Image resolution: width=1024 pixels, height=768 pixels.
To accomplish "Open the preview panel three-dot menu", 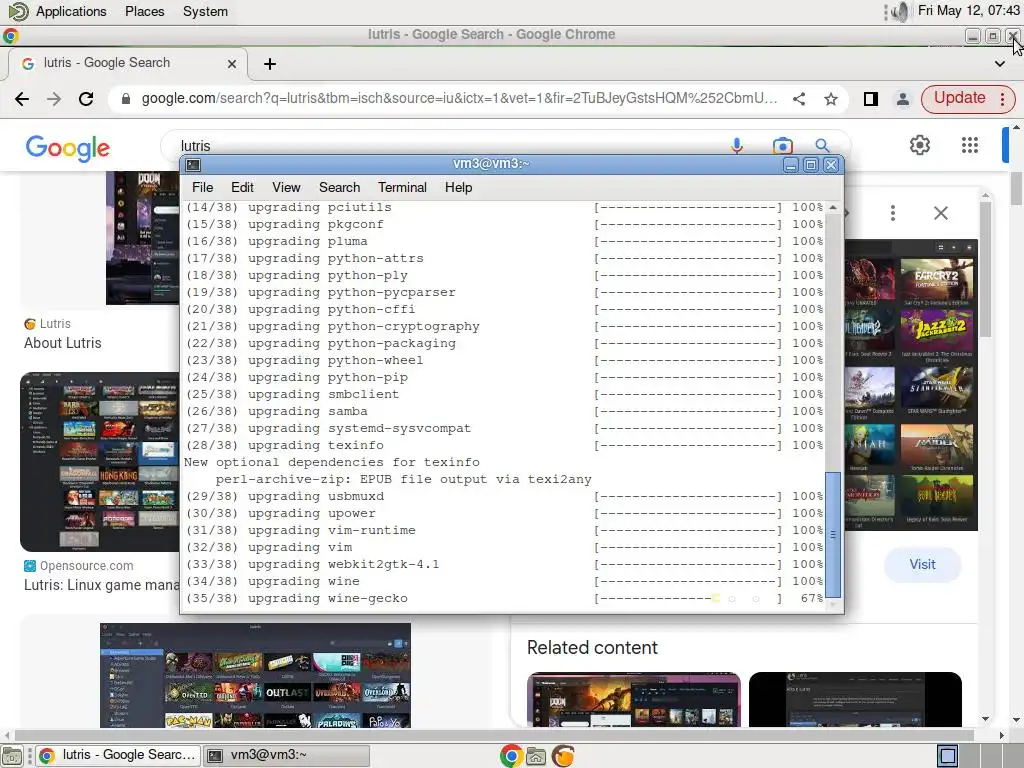I will tap(893, 213).
